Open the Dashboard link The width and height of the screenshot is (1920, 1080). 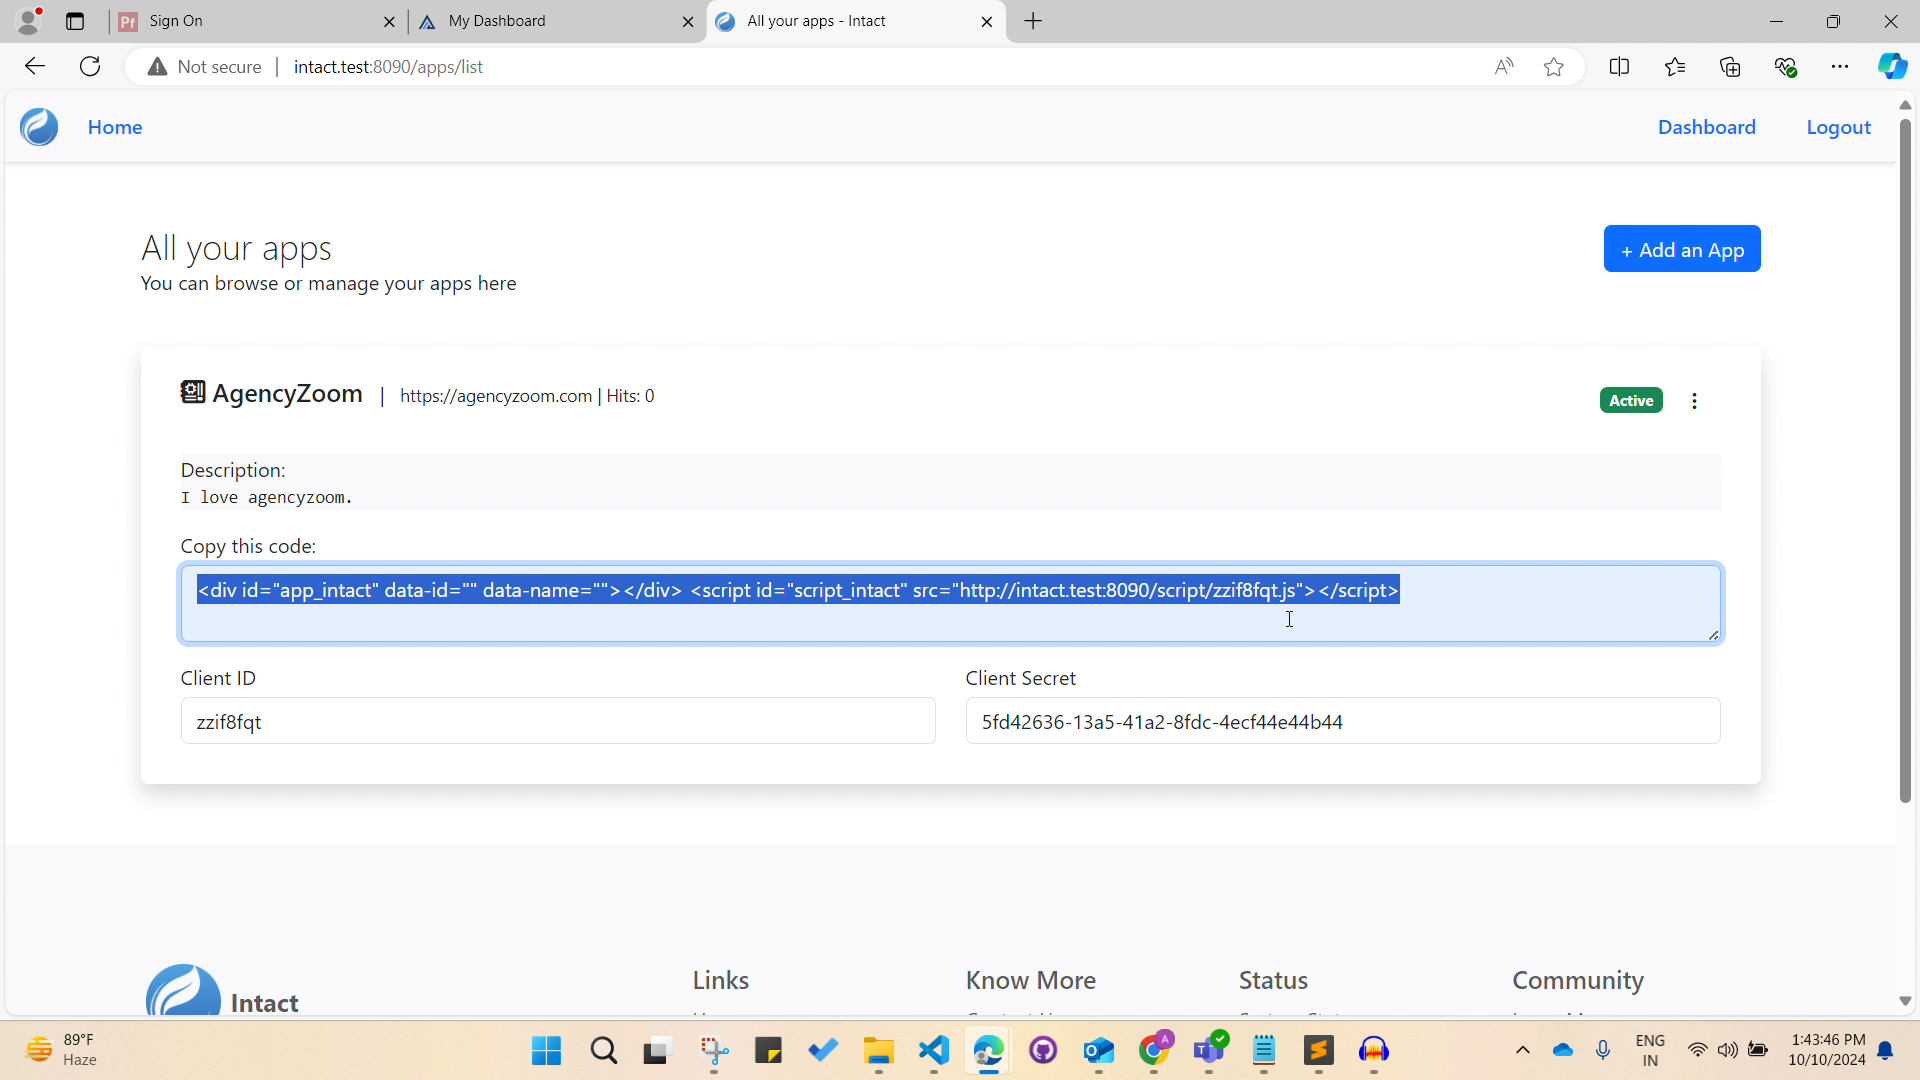click(x=1707, y=127)
